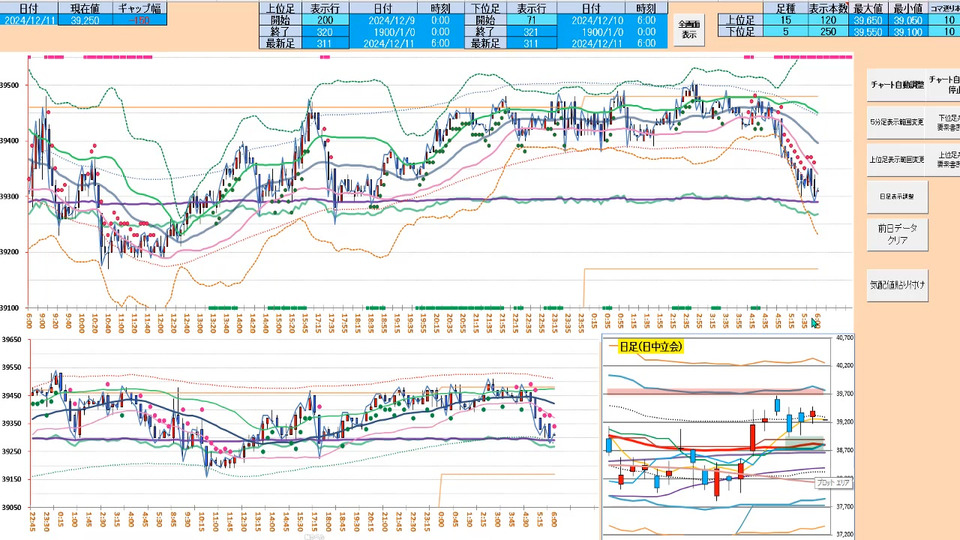
Task: Click the 22:45 time label on the lower-left chart
Action: point(32,522)
